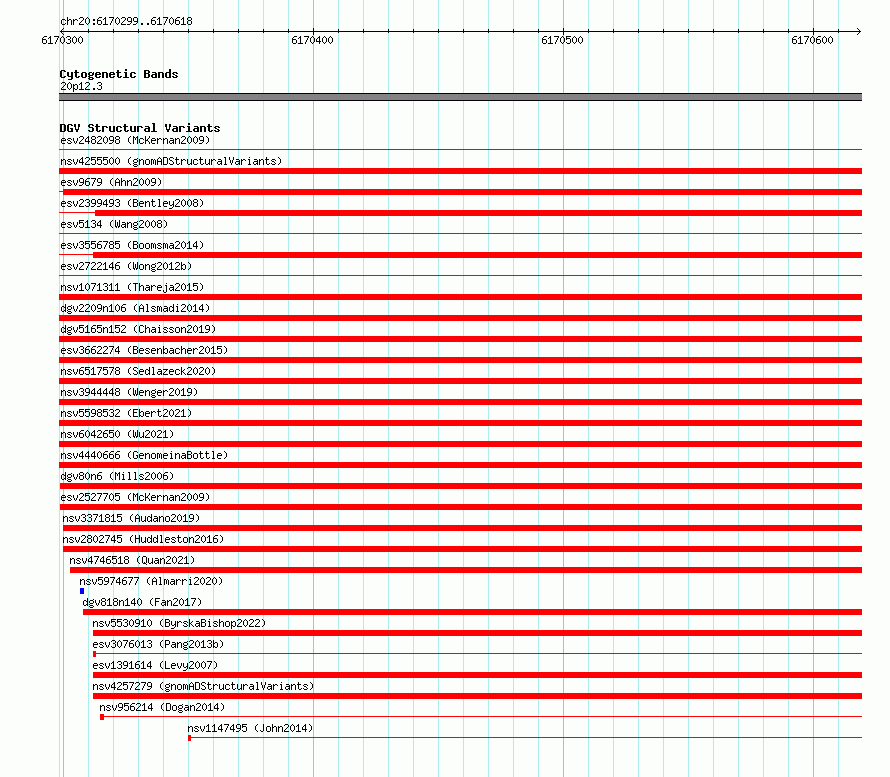The width and height of the screenshot is (890, 777).
Task: Click ruler position 6170300
Action: pos(62,40)
